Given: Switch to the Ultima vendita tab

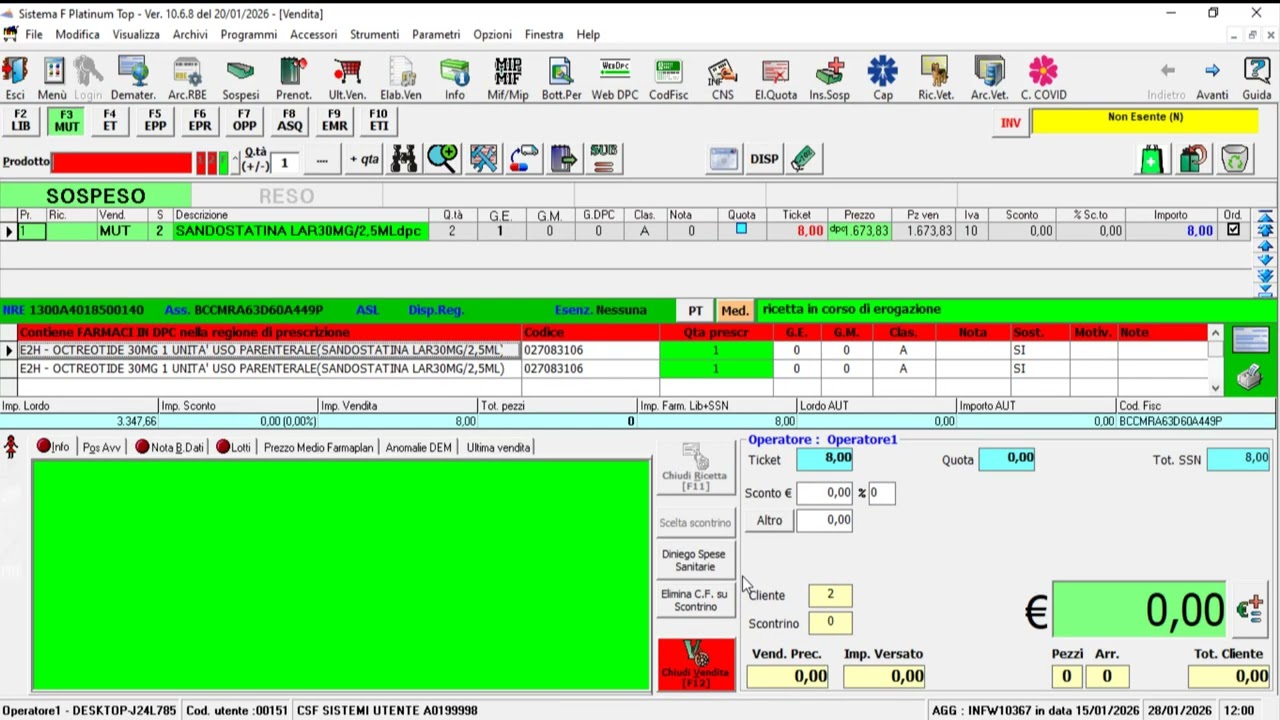Looking at the screenshot, I should coord(498,447).
